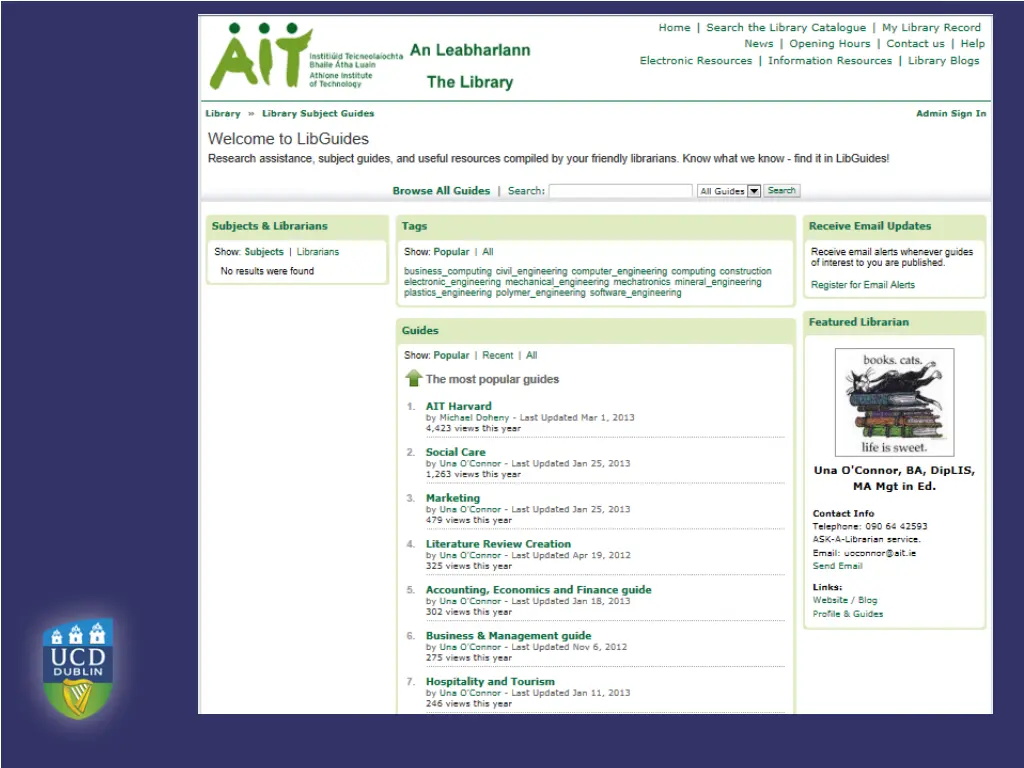Image resolution: width=1024 pixels, height=768 pixels.
Task: Click the Search button beside the dropdown
Action: click(782, 191)
